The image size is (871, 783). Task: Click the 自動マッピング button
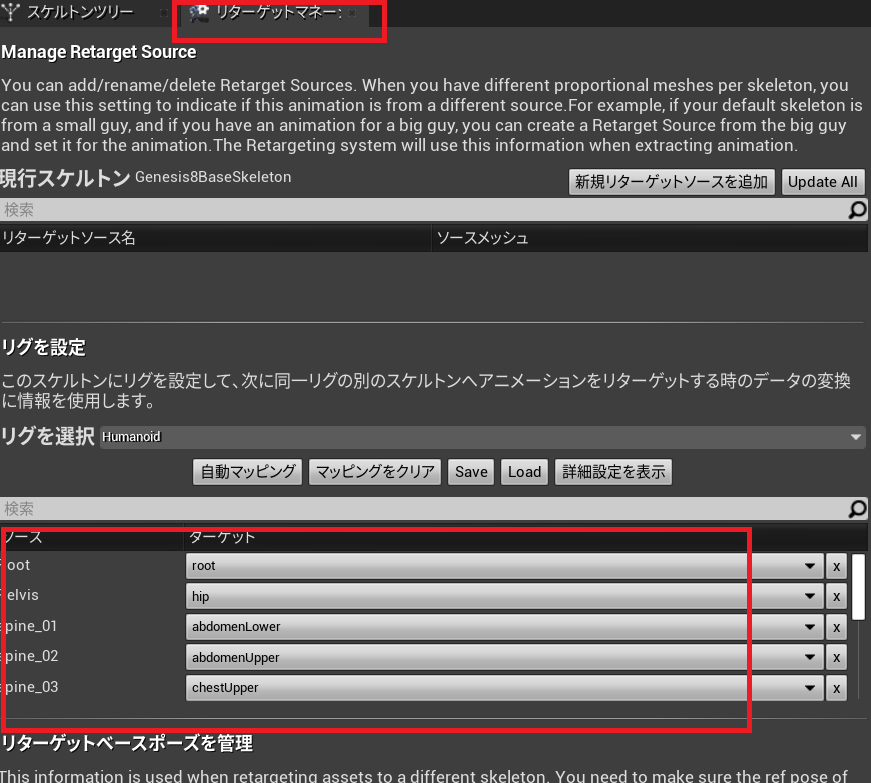coord(248,472)
